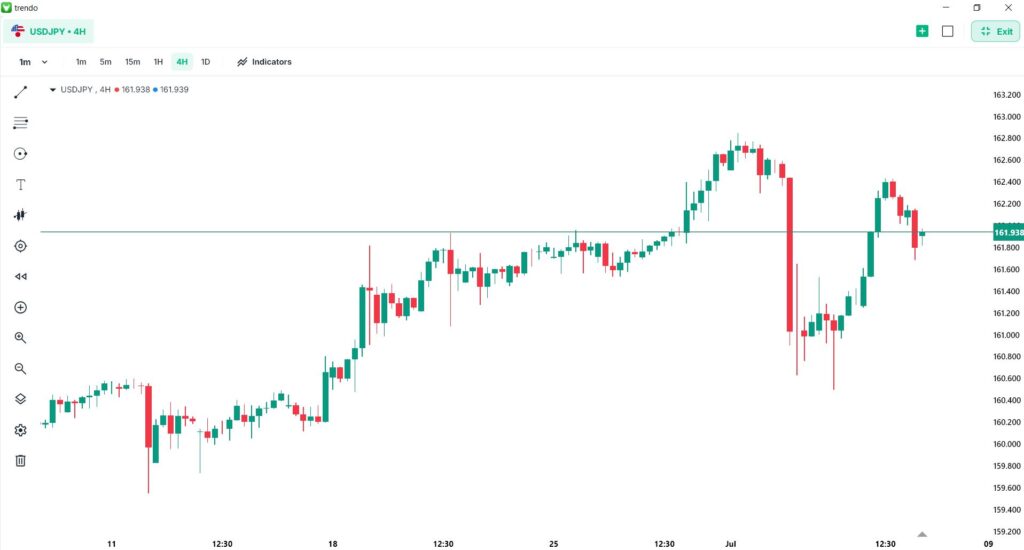
Task: Click the Exit fullscreen button
Action: point(996,31)
